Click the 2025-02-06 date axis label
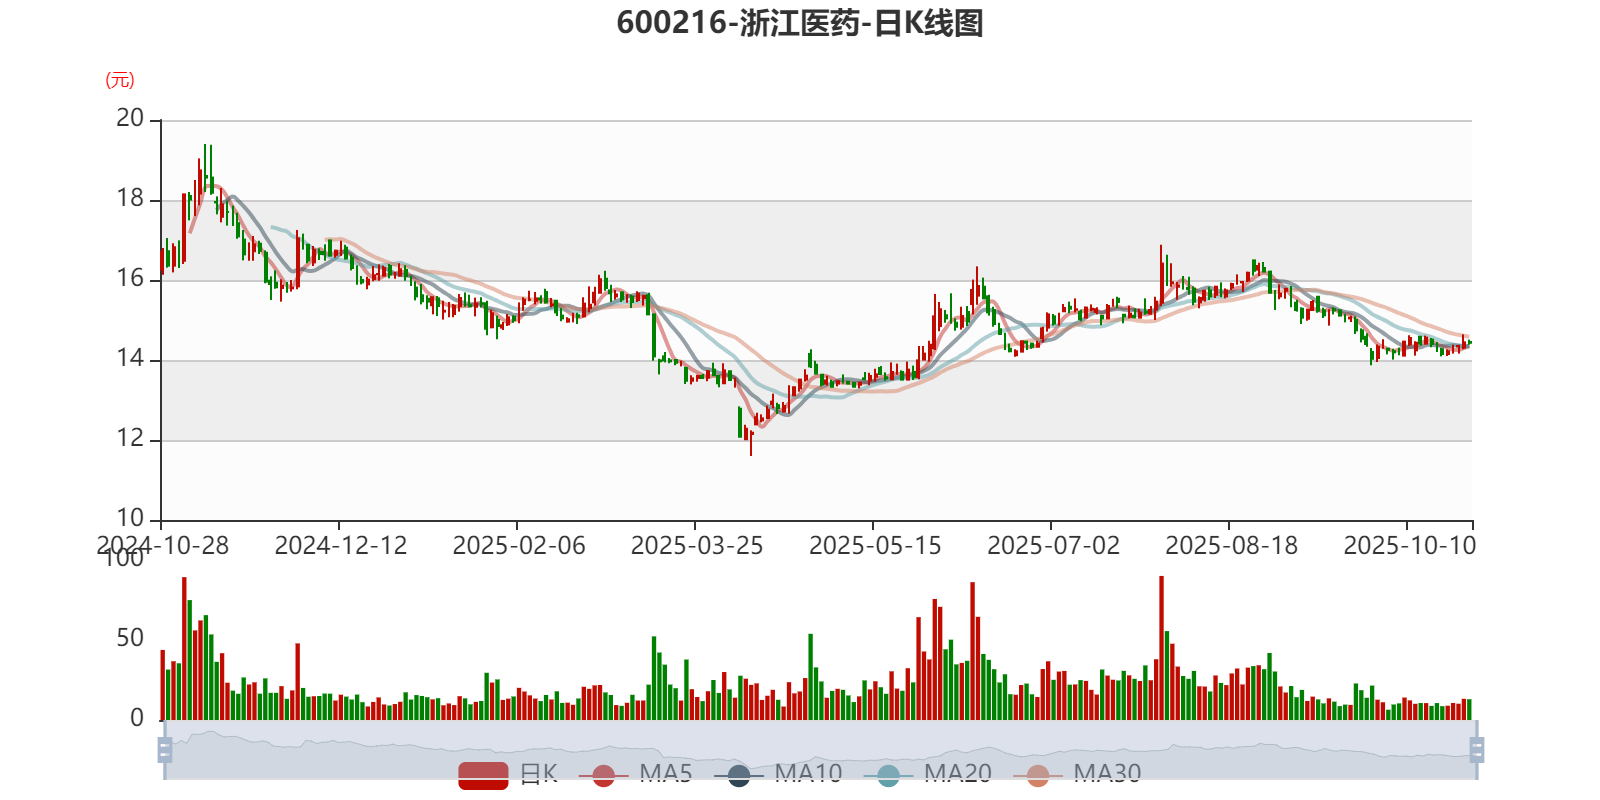This screenshot has height=800, width=1600. click(x=519, y=545)
